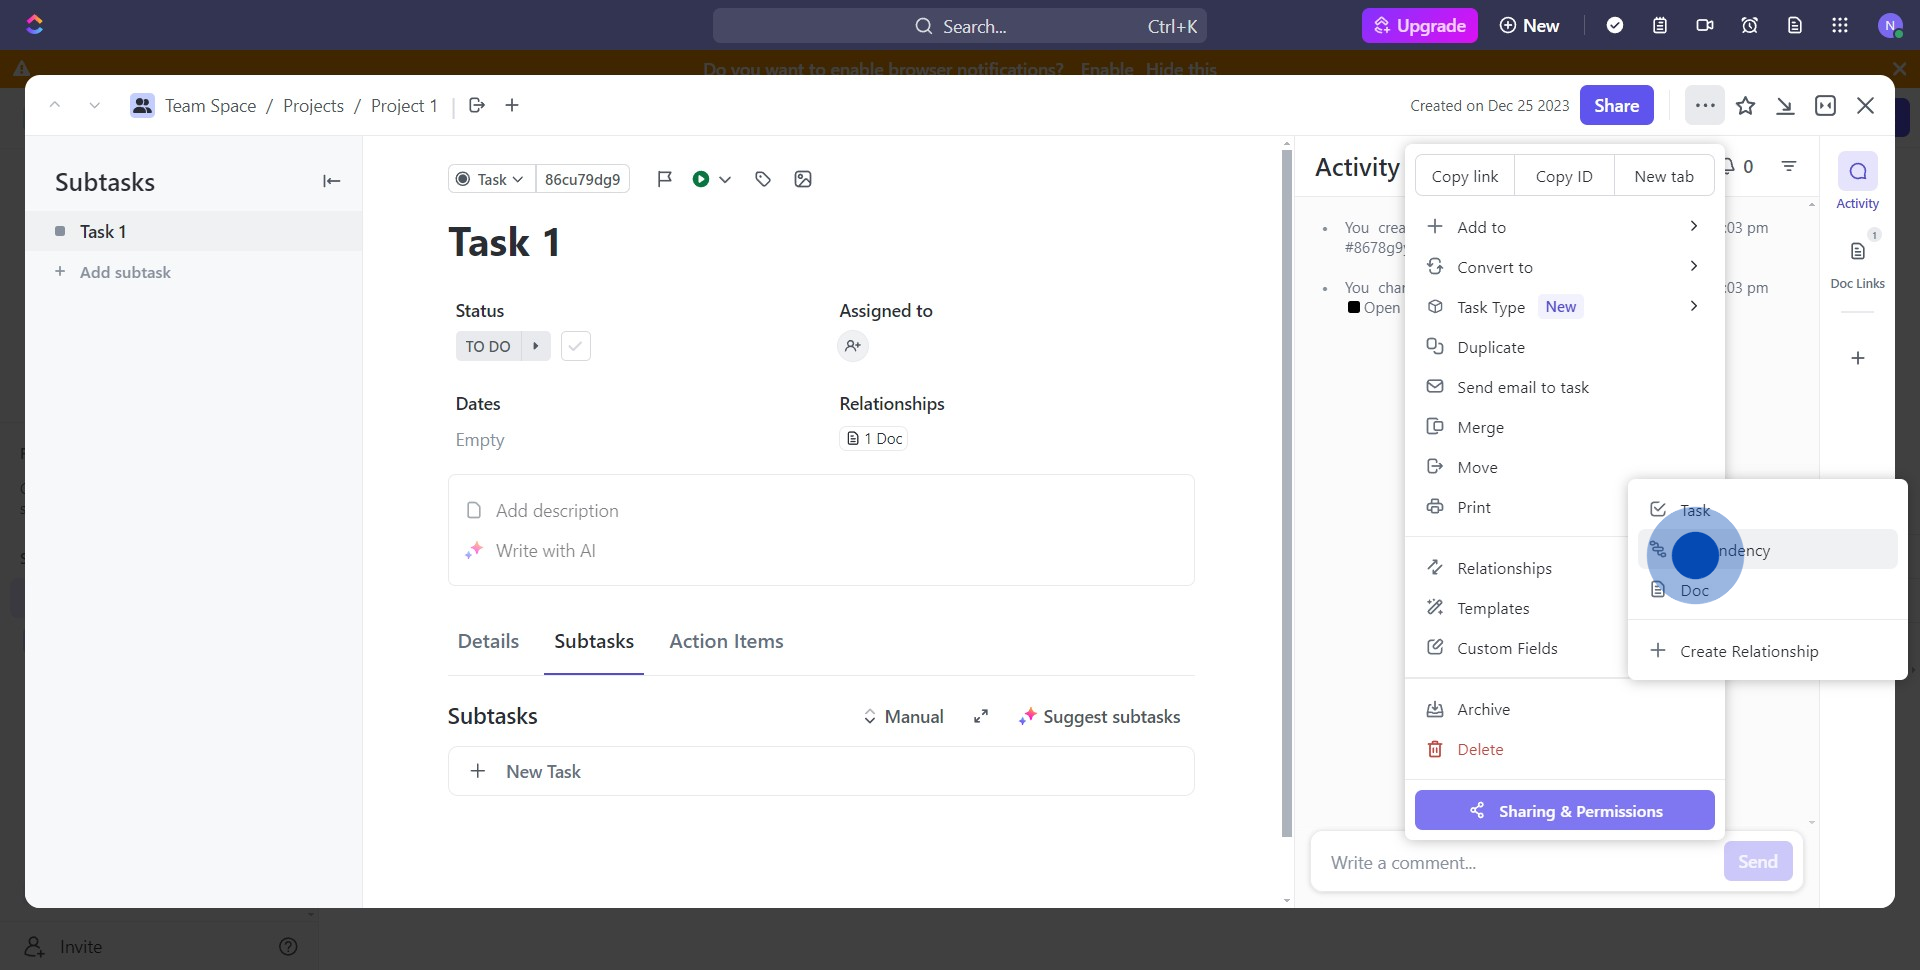Viewport: 1920px width, 970px height.
Task: Open the Manual sort dropdown
Action: [x=903, y=717]
